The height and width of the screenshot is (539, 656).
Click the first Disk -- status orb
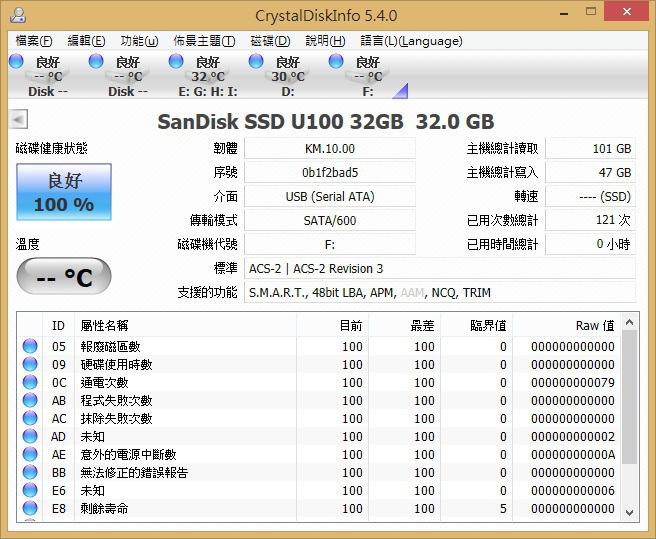[x=16, y=62]
